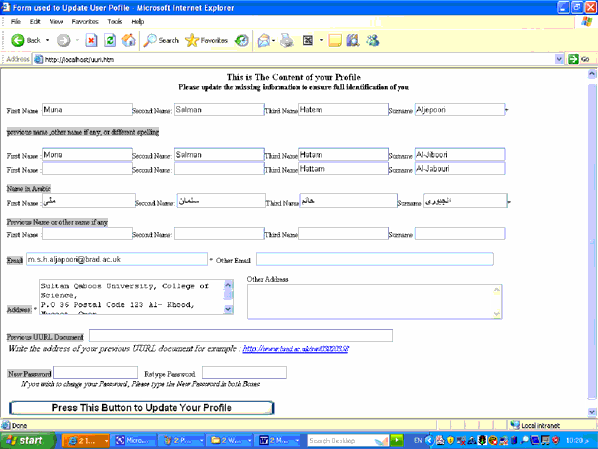The width and height of the screenshot is (598, 449).
Task: Click the New Password field
Action: (95, 373)
